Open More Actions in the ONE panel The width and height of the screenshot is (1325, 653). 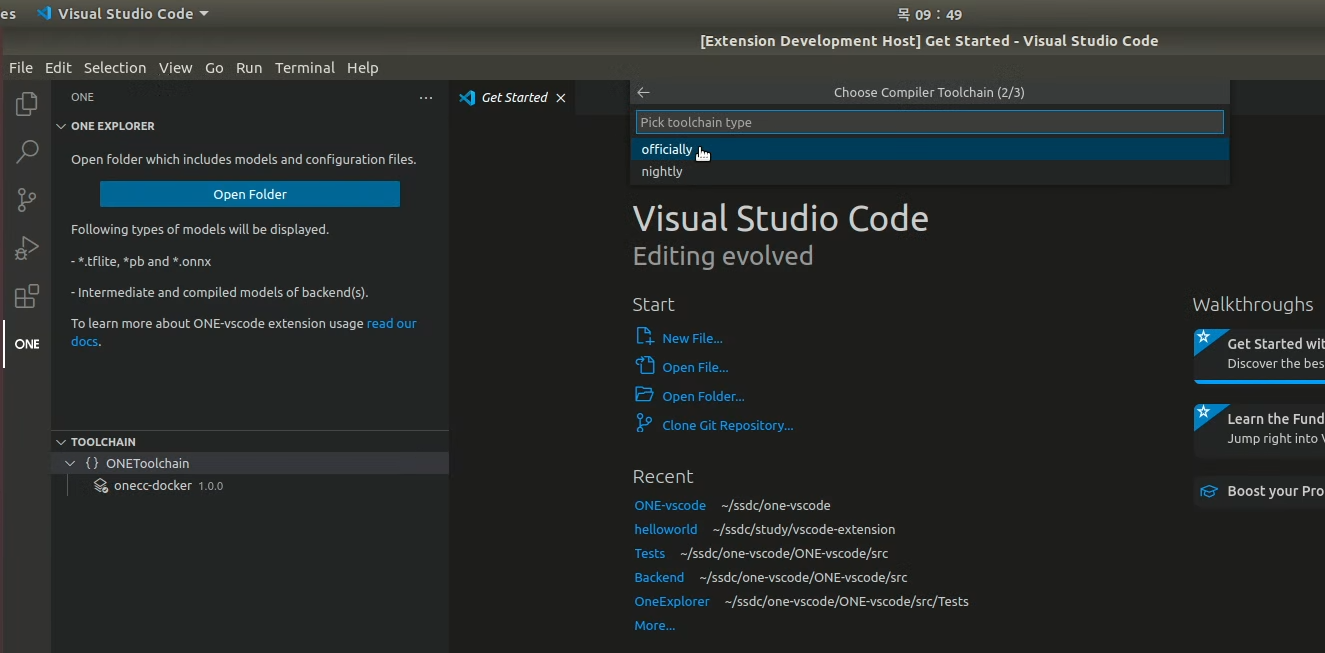(425, 97)
